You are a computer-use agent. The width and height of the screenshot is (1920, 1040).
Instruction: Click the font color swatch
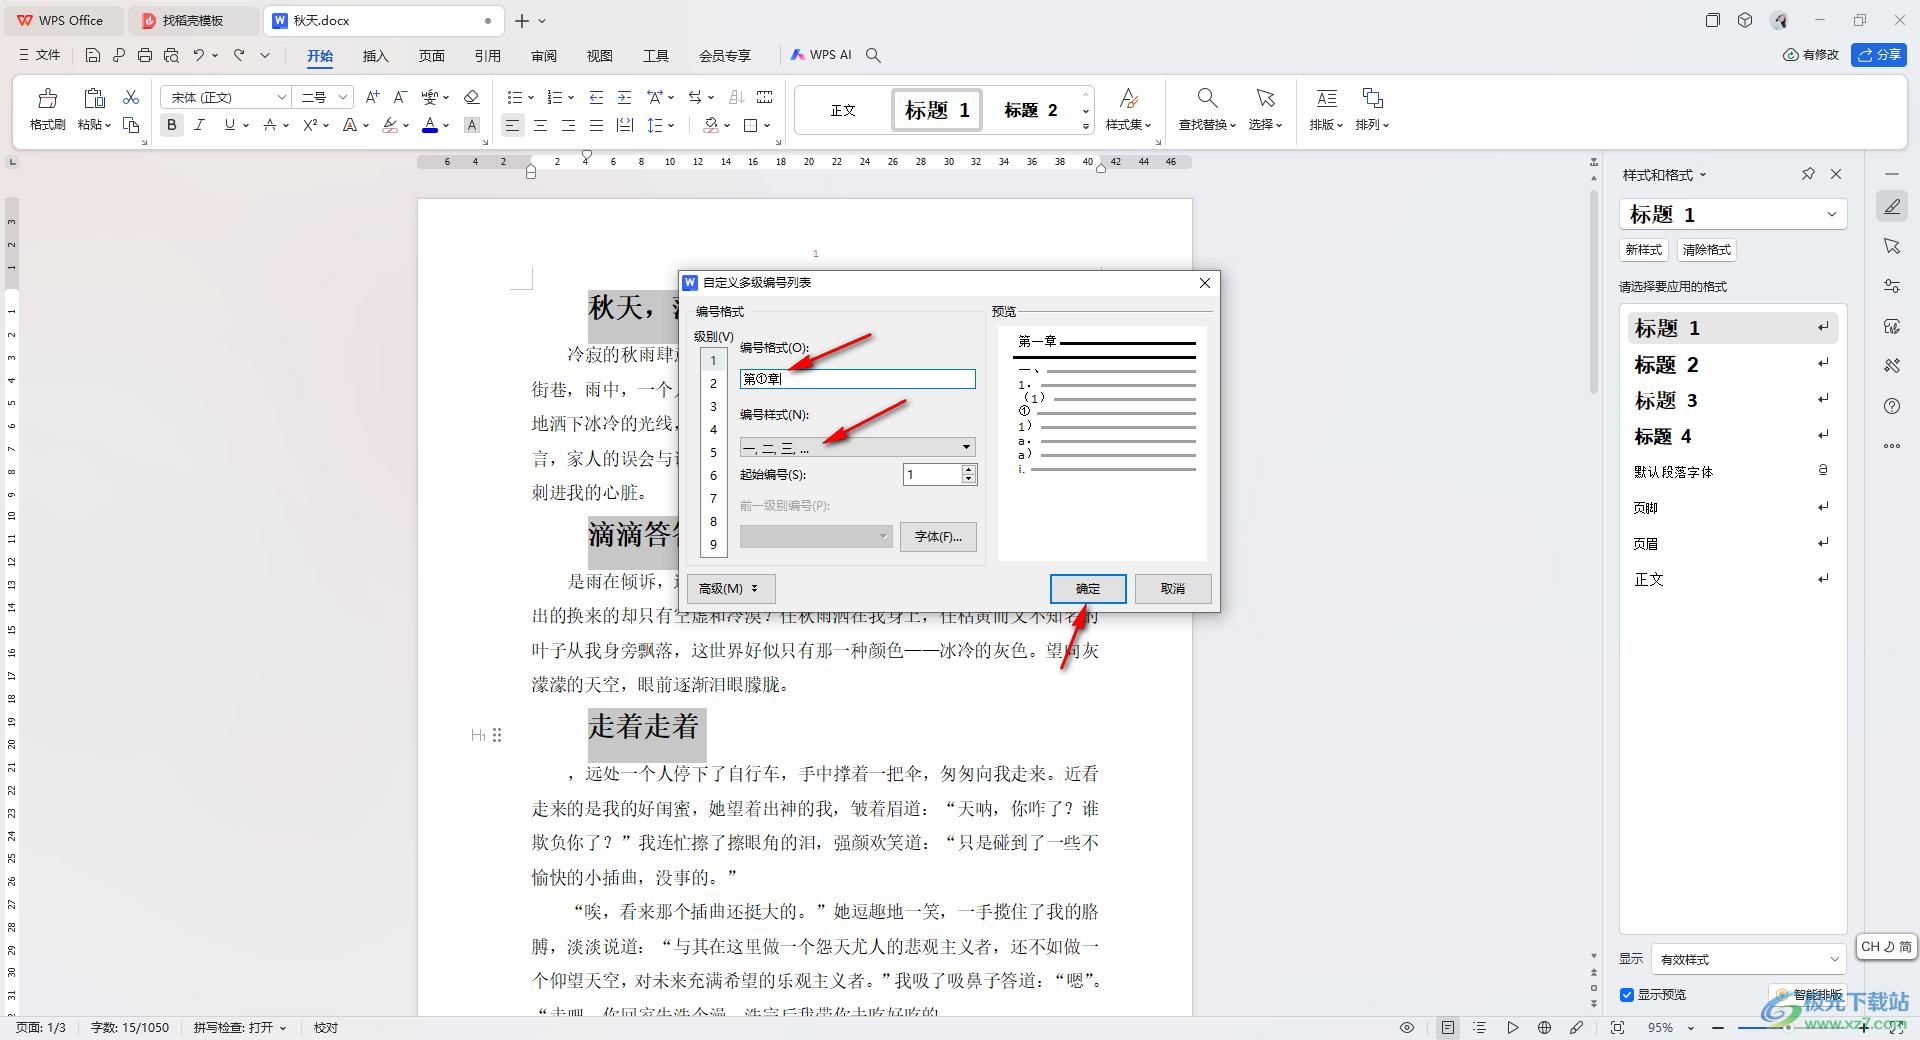tap(430, 125)
